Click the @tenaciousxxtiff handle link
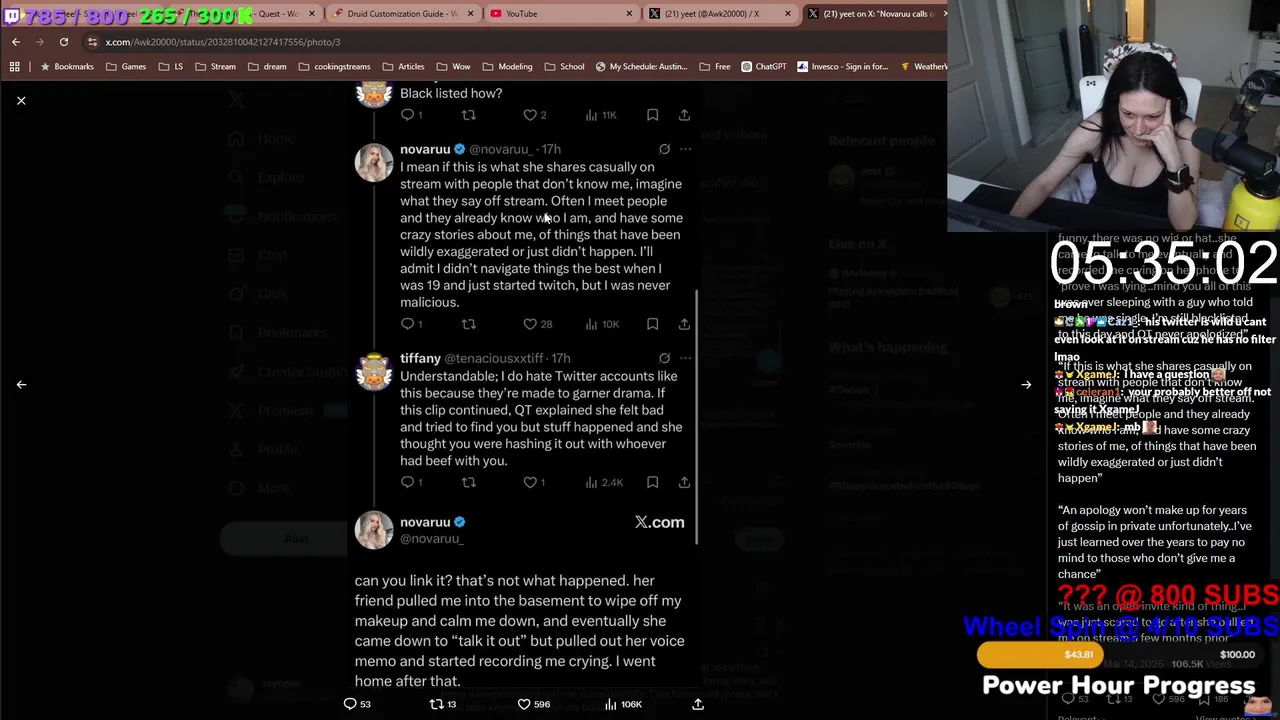This screenshot has width=1280, height=720. tap(494, 358)
